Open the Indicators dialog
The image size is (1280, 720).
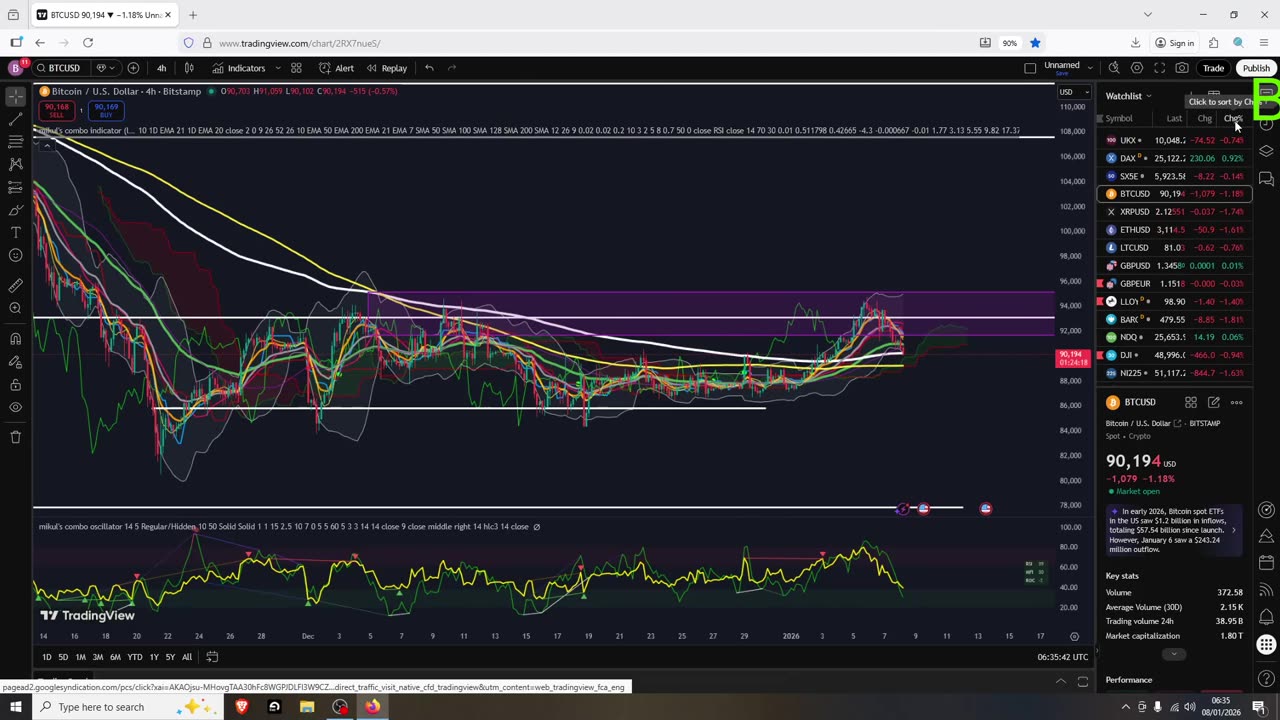click(x=239, y=68)
